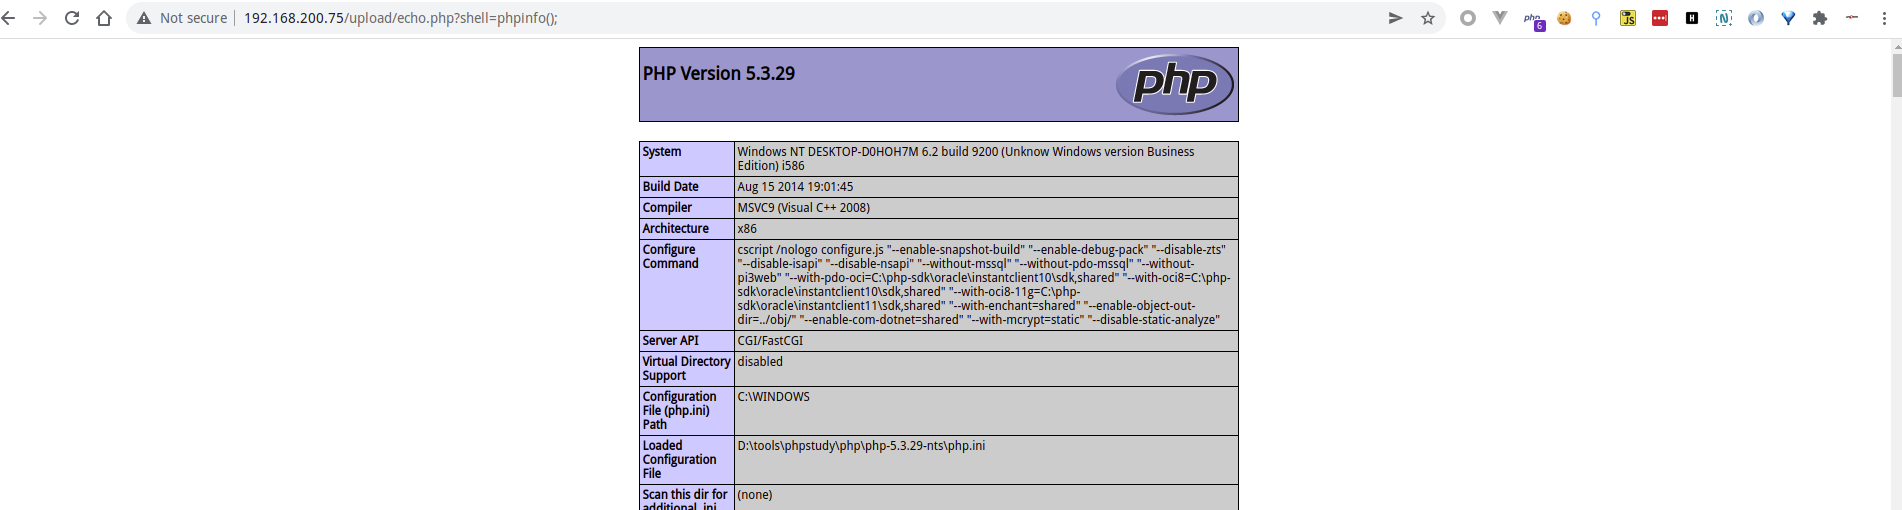Select 'Aug 15 2014 19:01:45' value
This screenshot has width=1902, height=510.
point(795,187)
